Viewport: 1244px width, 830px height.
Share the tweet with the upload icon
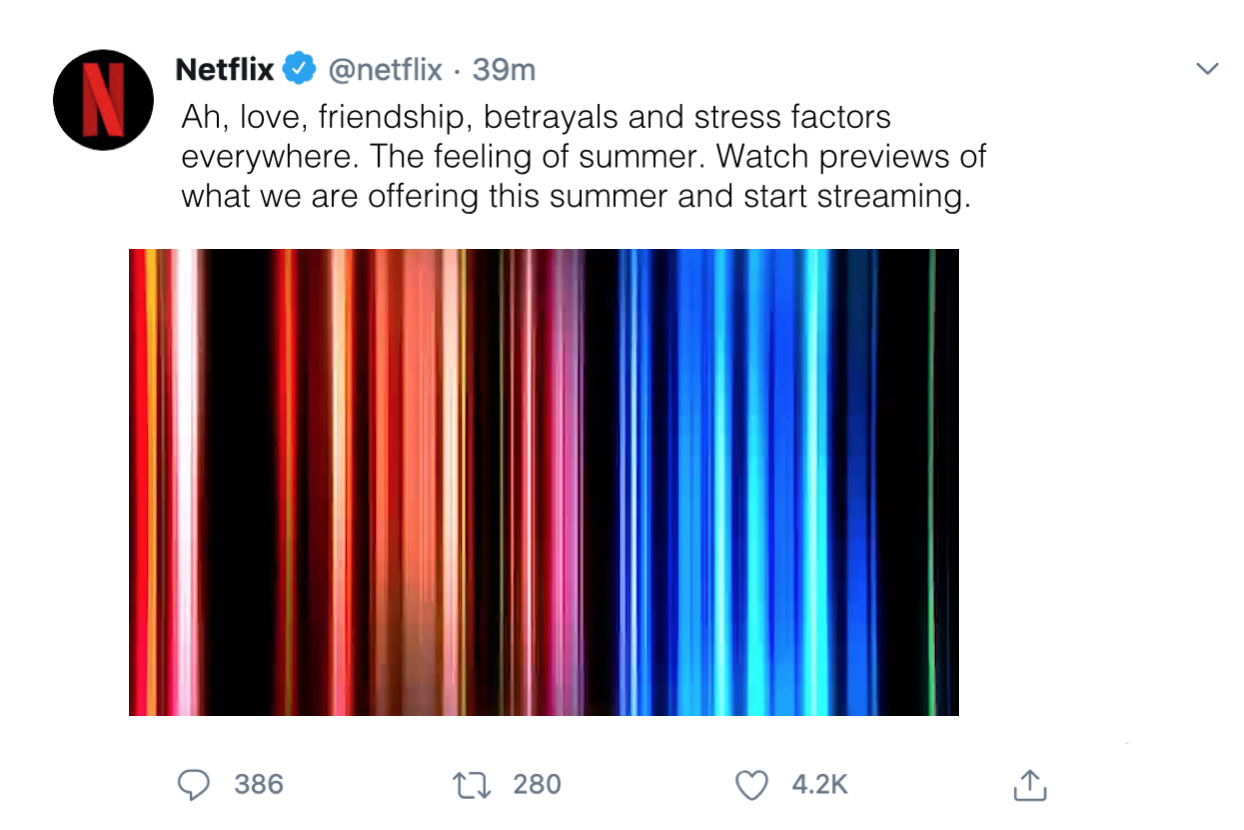point(1030,784)
